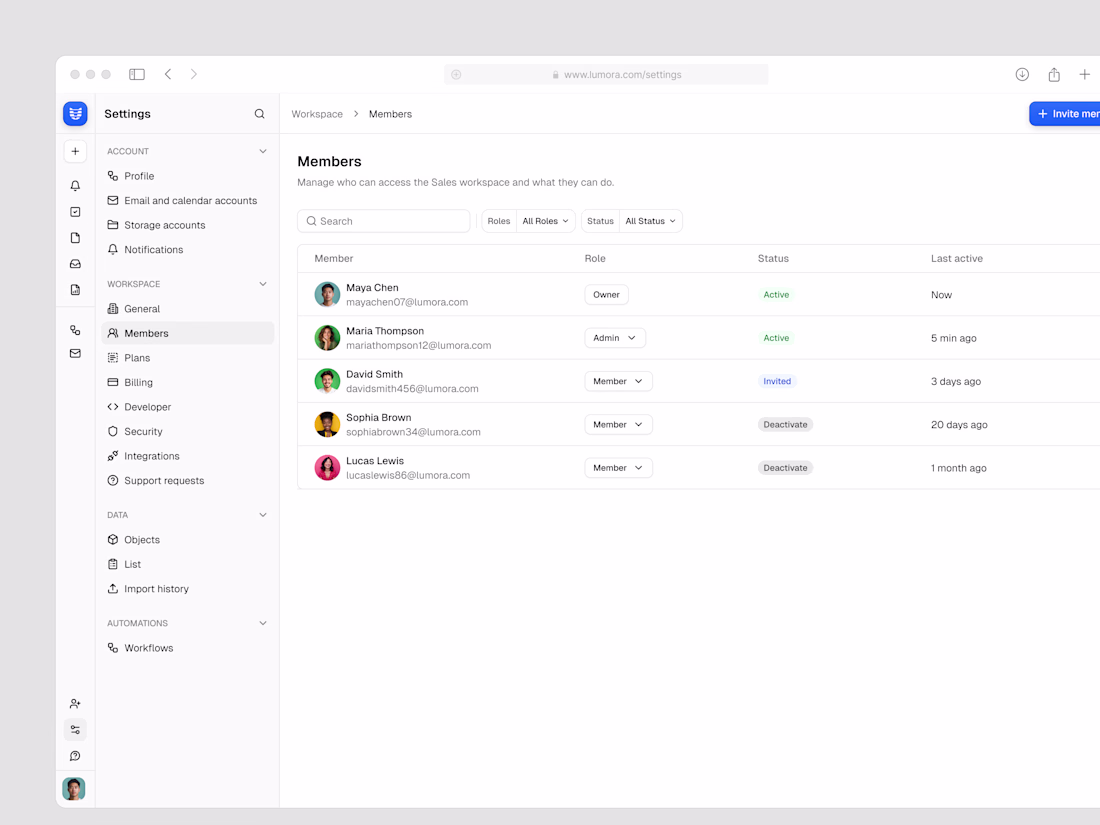Open the help chat icon in left rail

(x=75, y=756)
